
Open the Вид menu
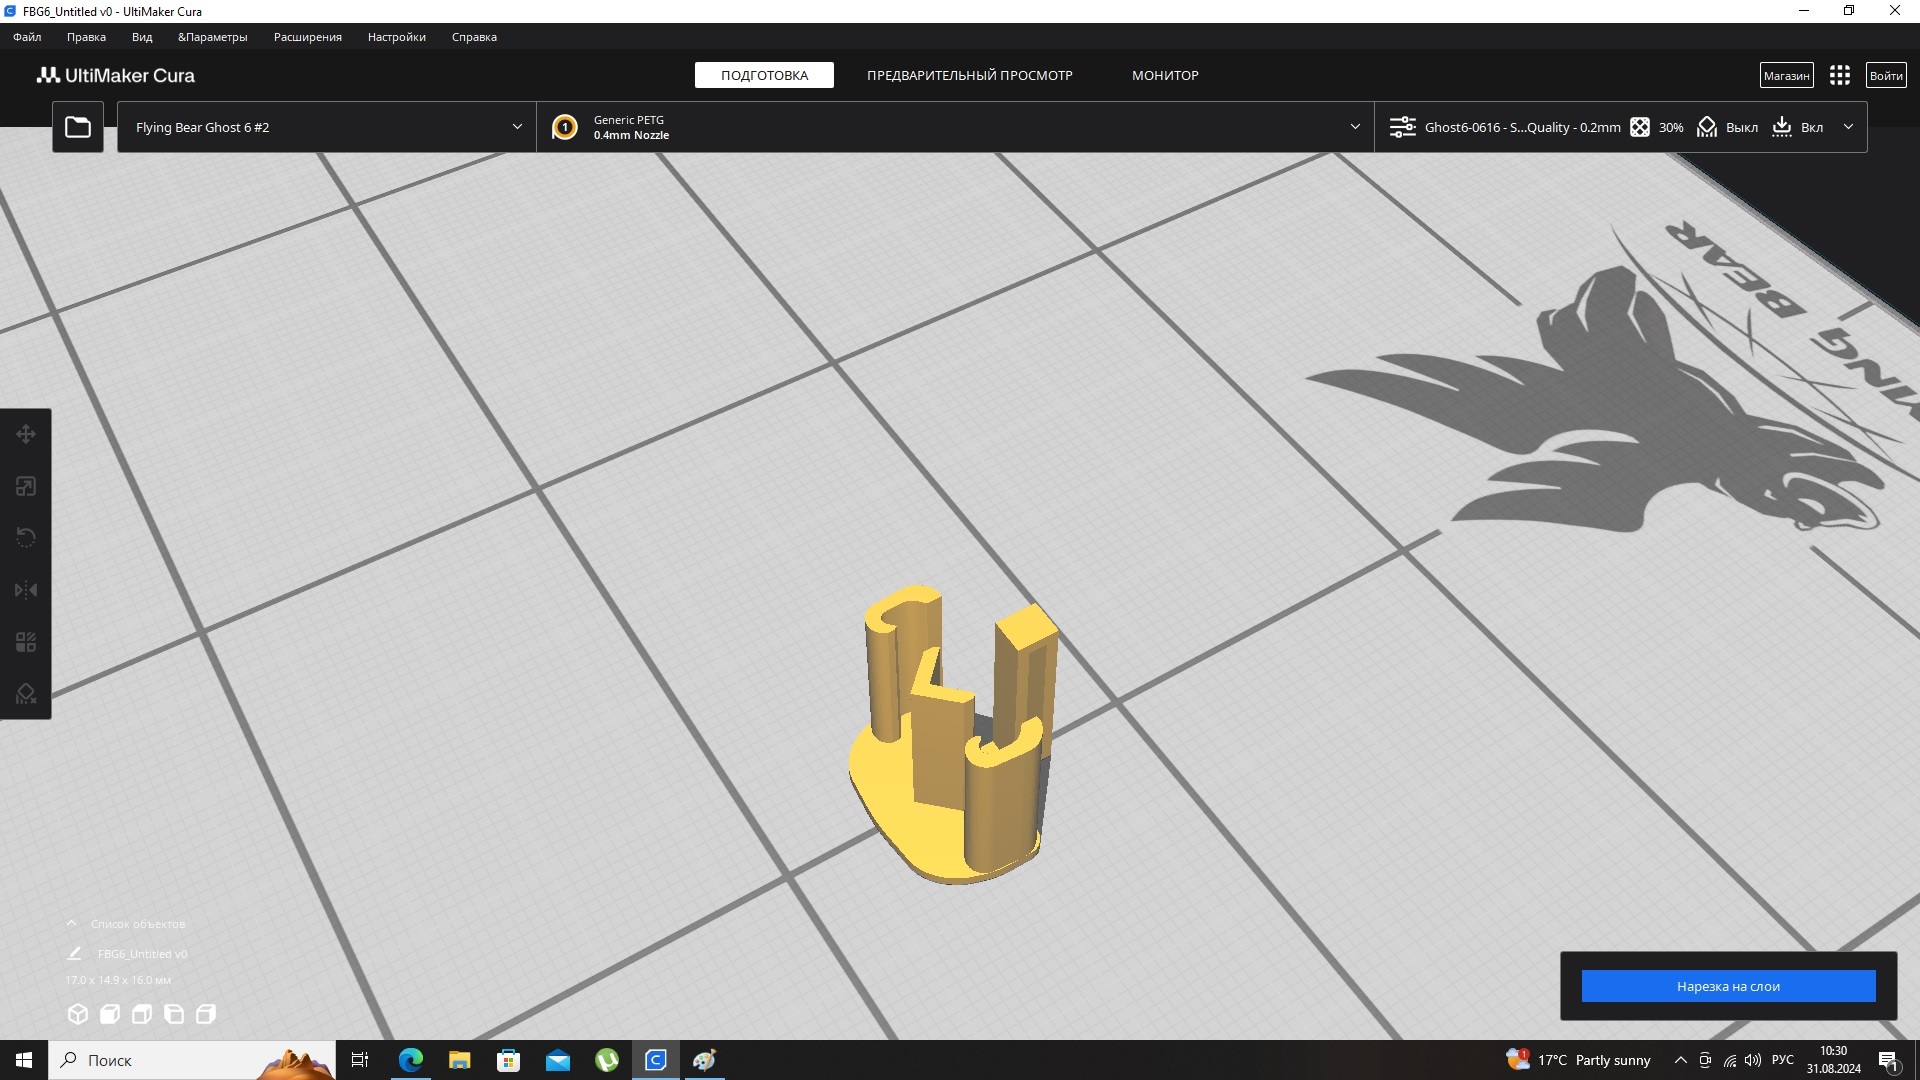tap(142, 37)
